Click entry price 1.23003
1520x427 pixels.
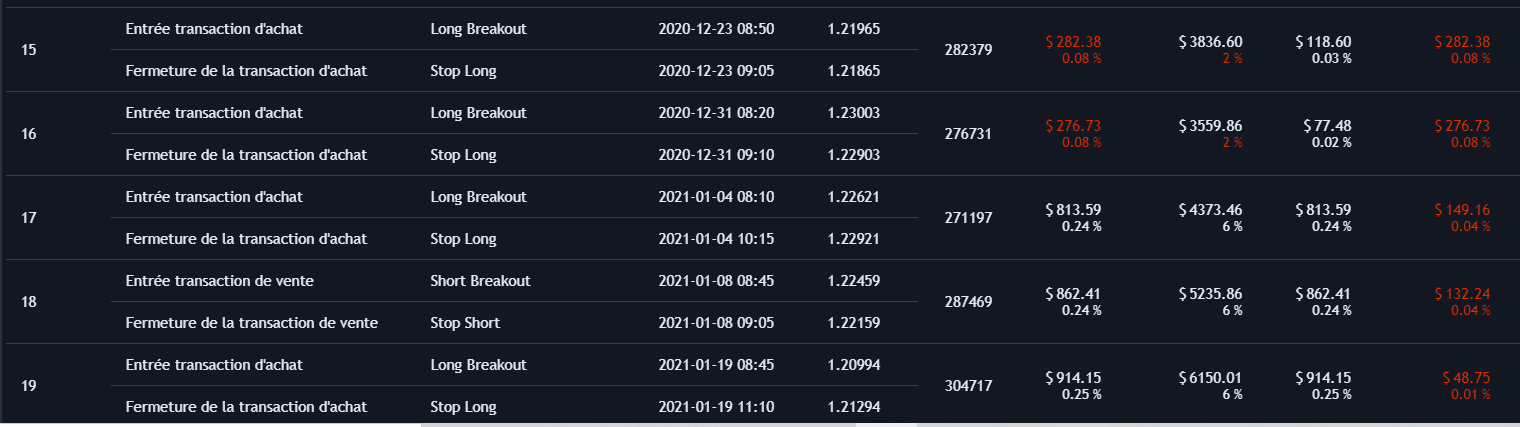(854, 113)
